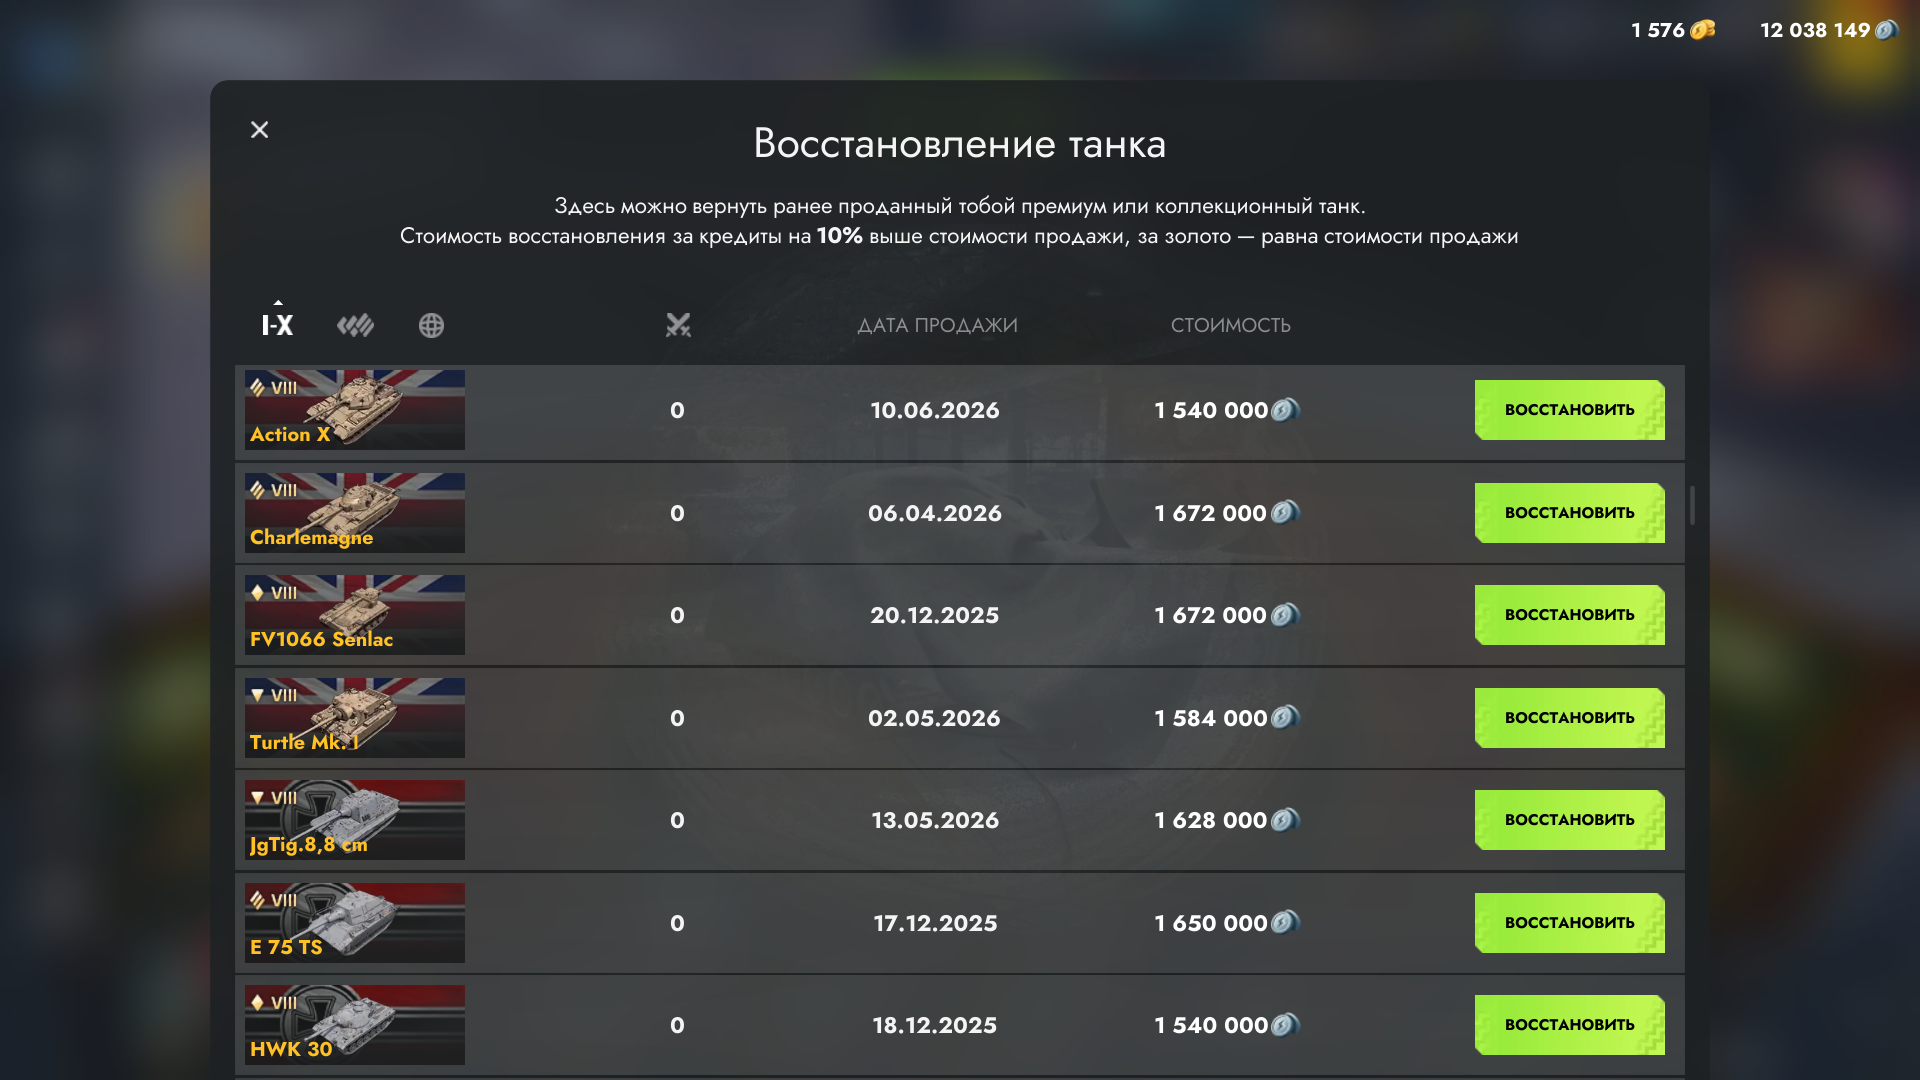Restore the FV1066 Senlac tank
Screen dimensions: 1920x1080
(1569, 615)
